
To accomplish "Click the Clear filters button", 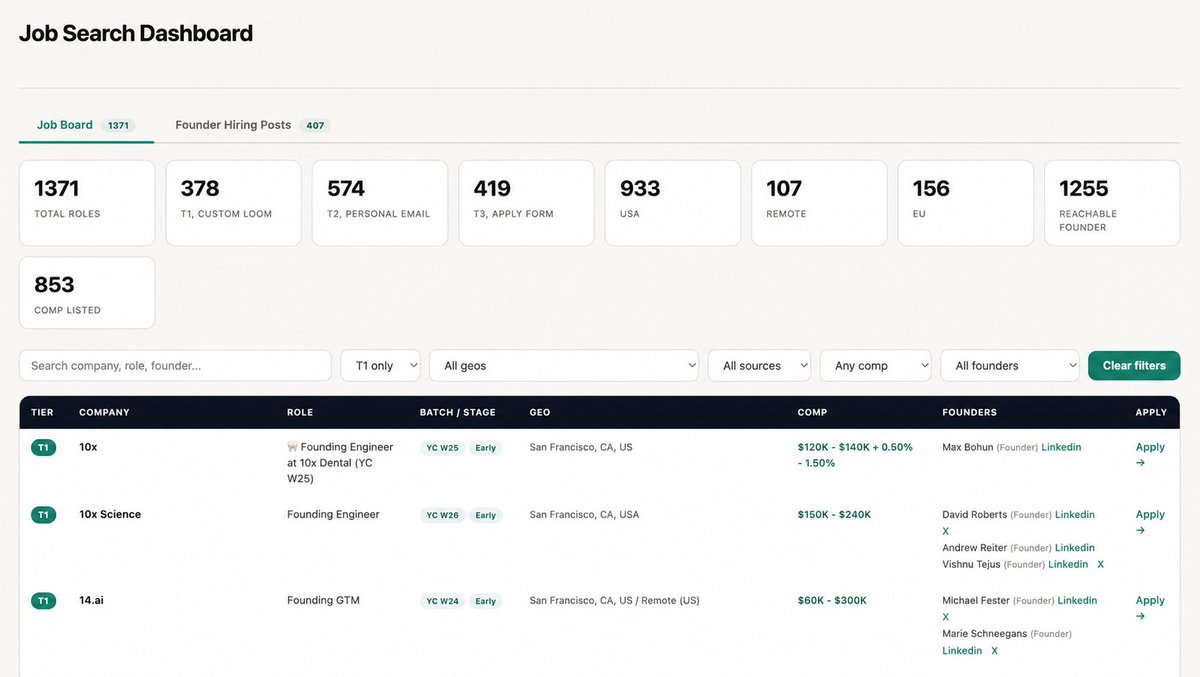I will [x=1134, y=365].
